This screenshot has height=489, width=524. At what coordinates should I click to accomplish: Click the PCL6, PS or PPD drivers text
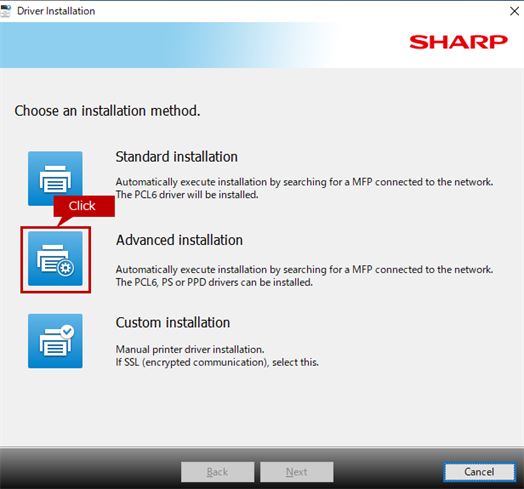[x=214, y=282]
